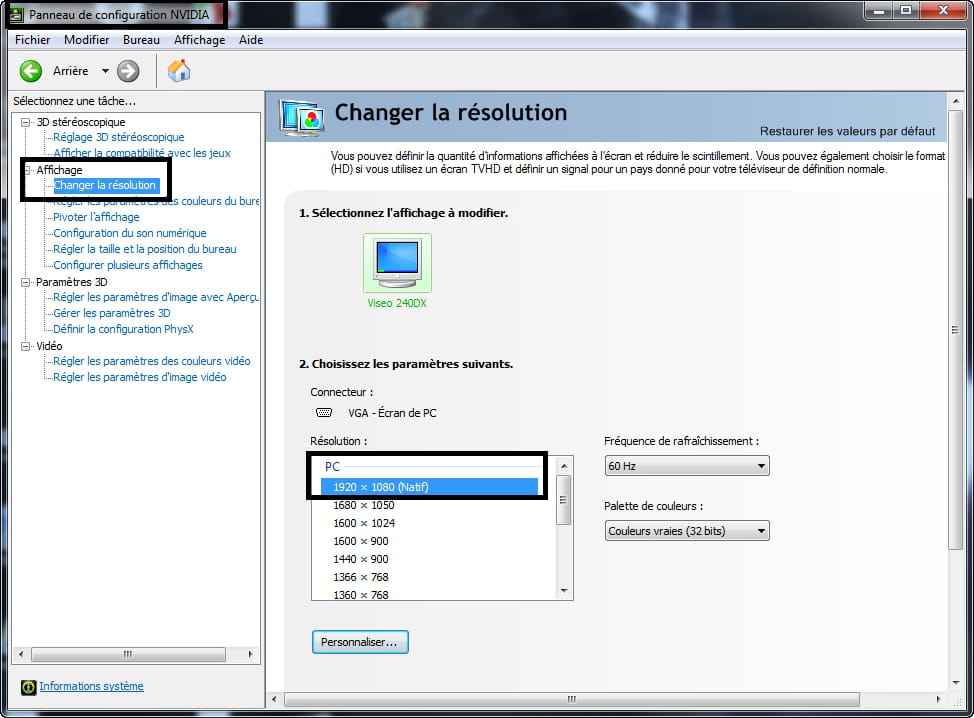974x718 pixels.
Task: Click the NVIDIA system information icon
Action: point(29,687)
